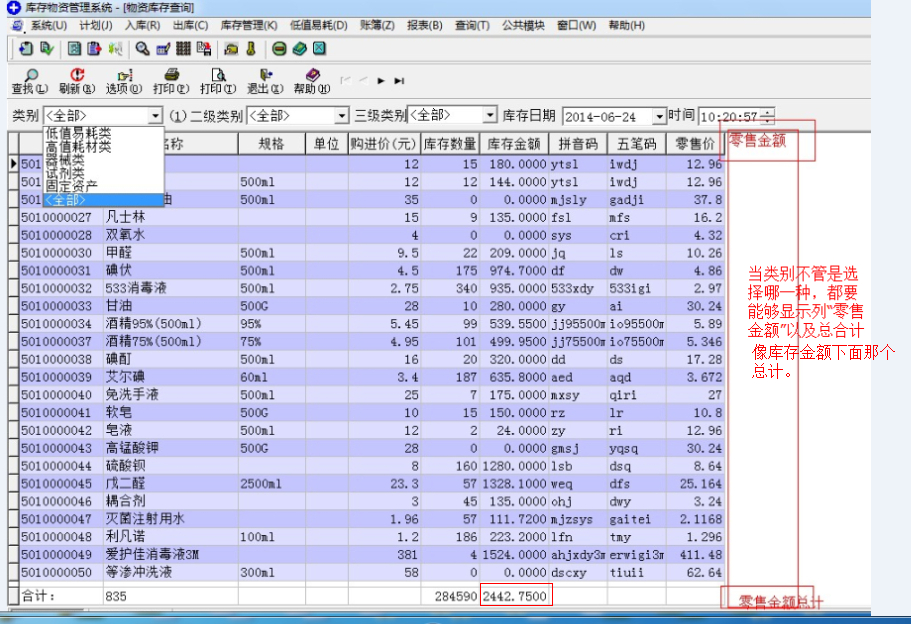This screenshot has width=911, height=624.
Task: Collapse the 类别 dropdown arrow
Action: pyautogui.click(x=155, y=116)
